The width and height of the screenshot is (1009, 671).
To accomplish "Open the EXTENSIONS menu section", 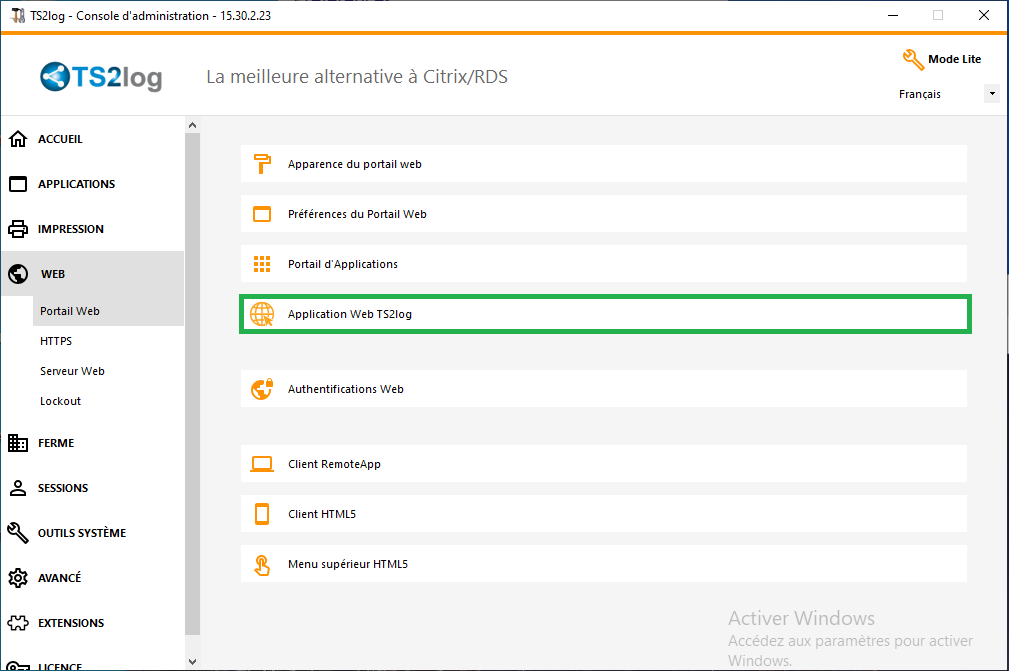I will click(x=93, y=623).
